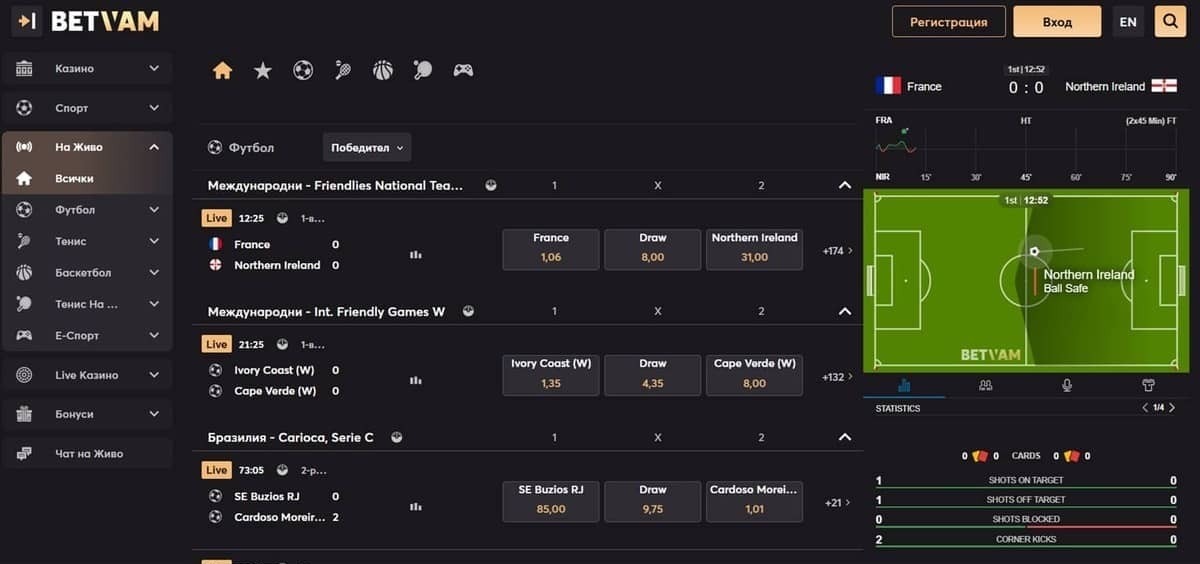Expand the Live Казино chevron
Viewport: 1200px width, 564px height.
pos(154,375)
